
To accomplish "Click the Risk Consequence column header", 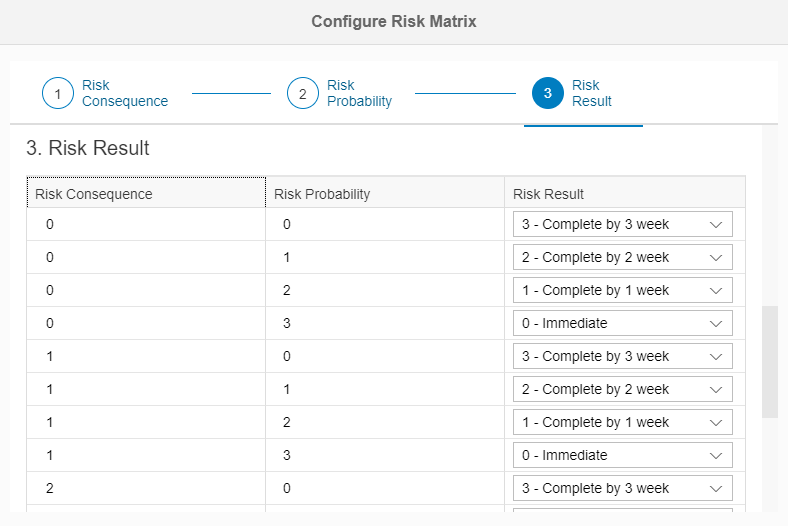I will pos(94,194).
